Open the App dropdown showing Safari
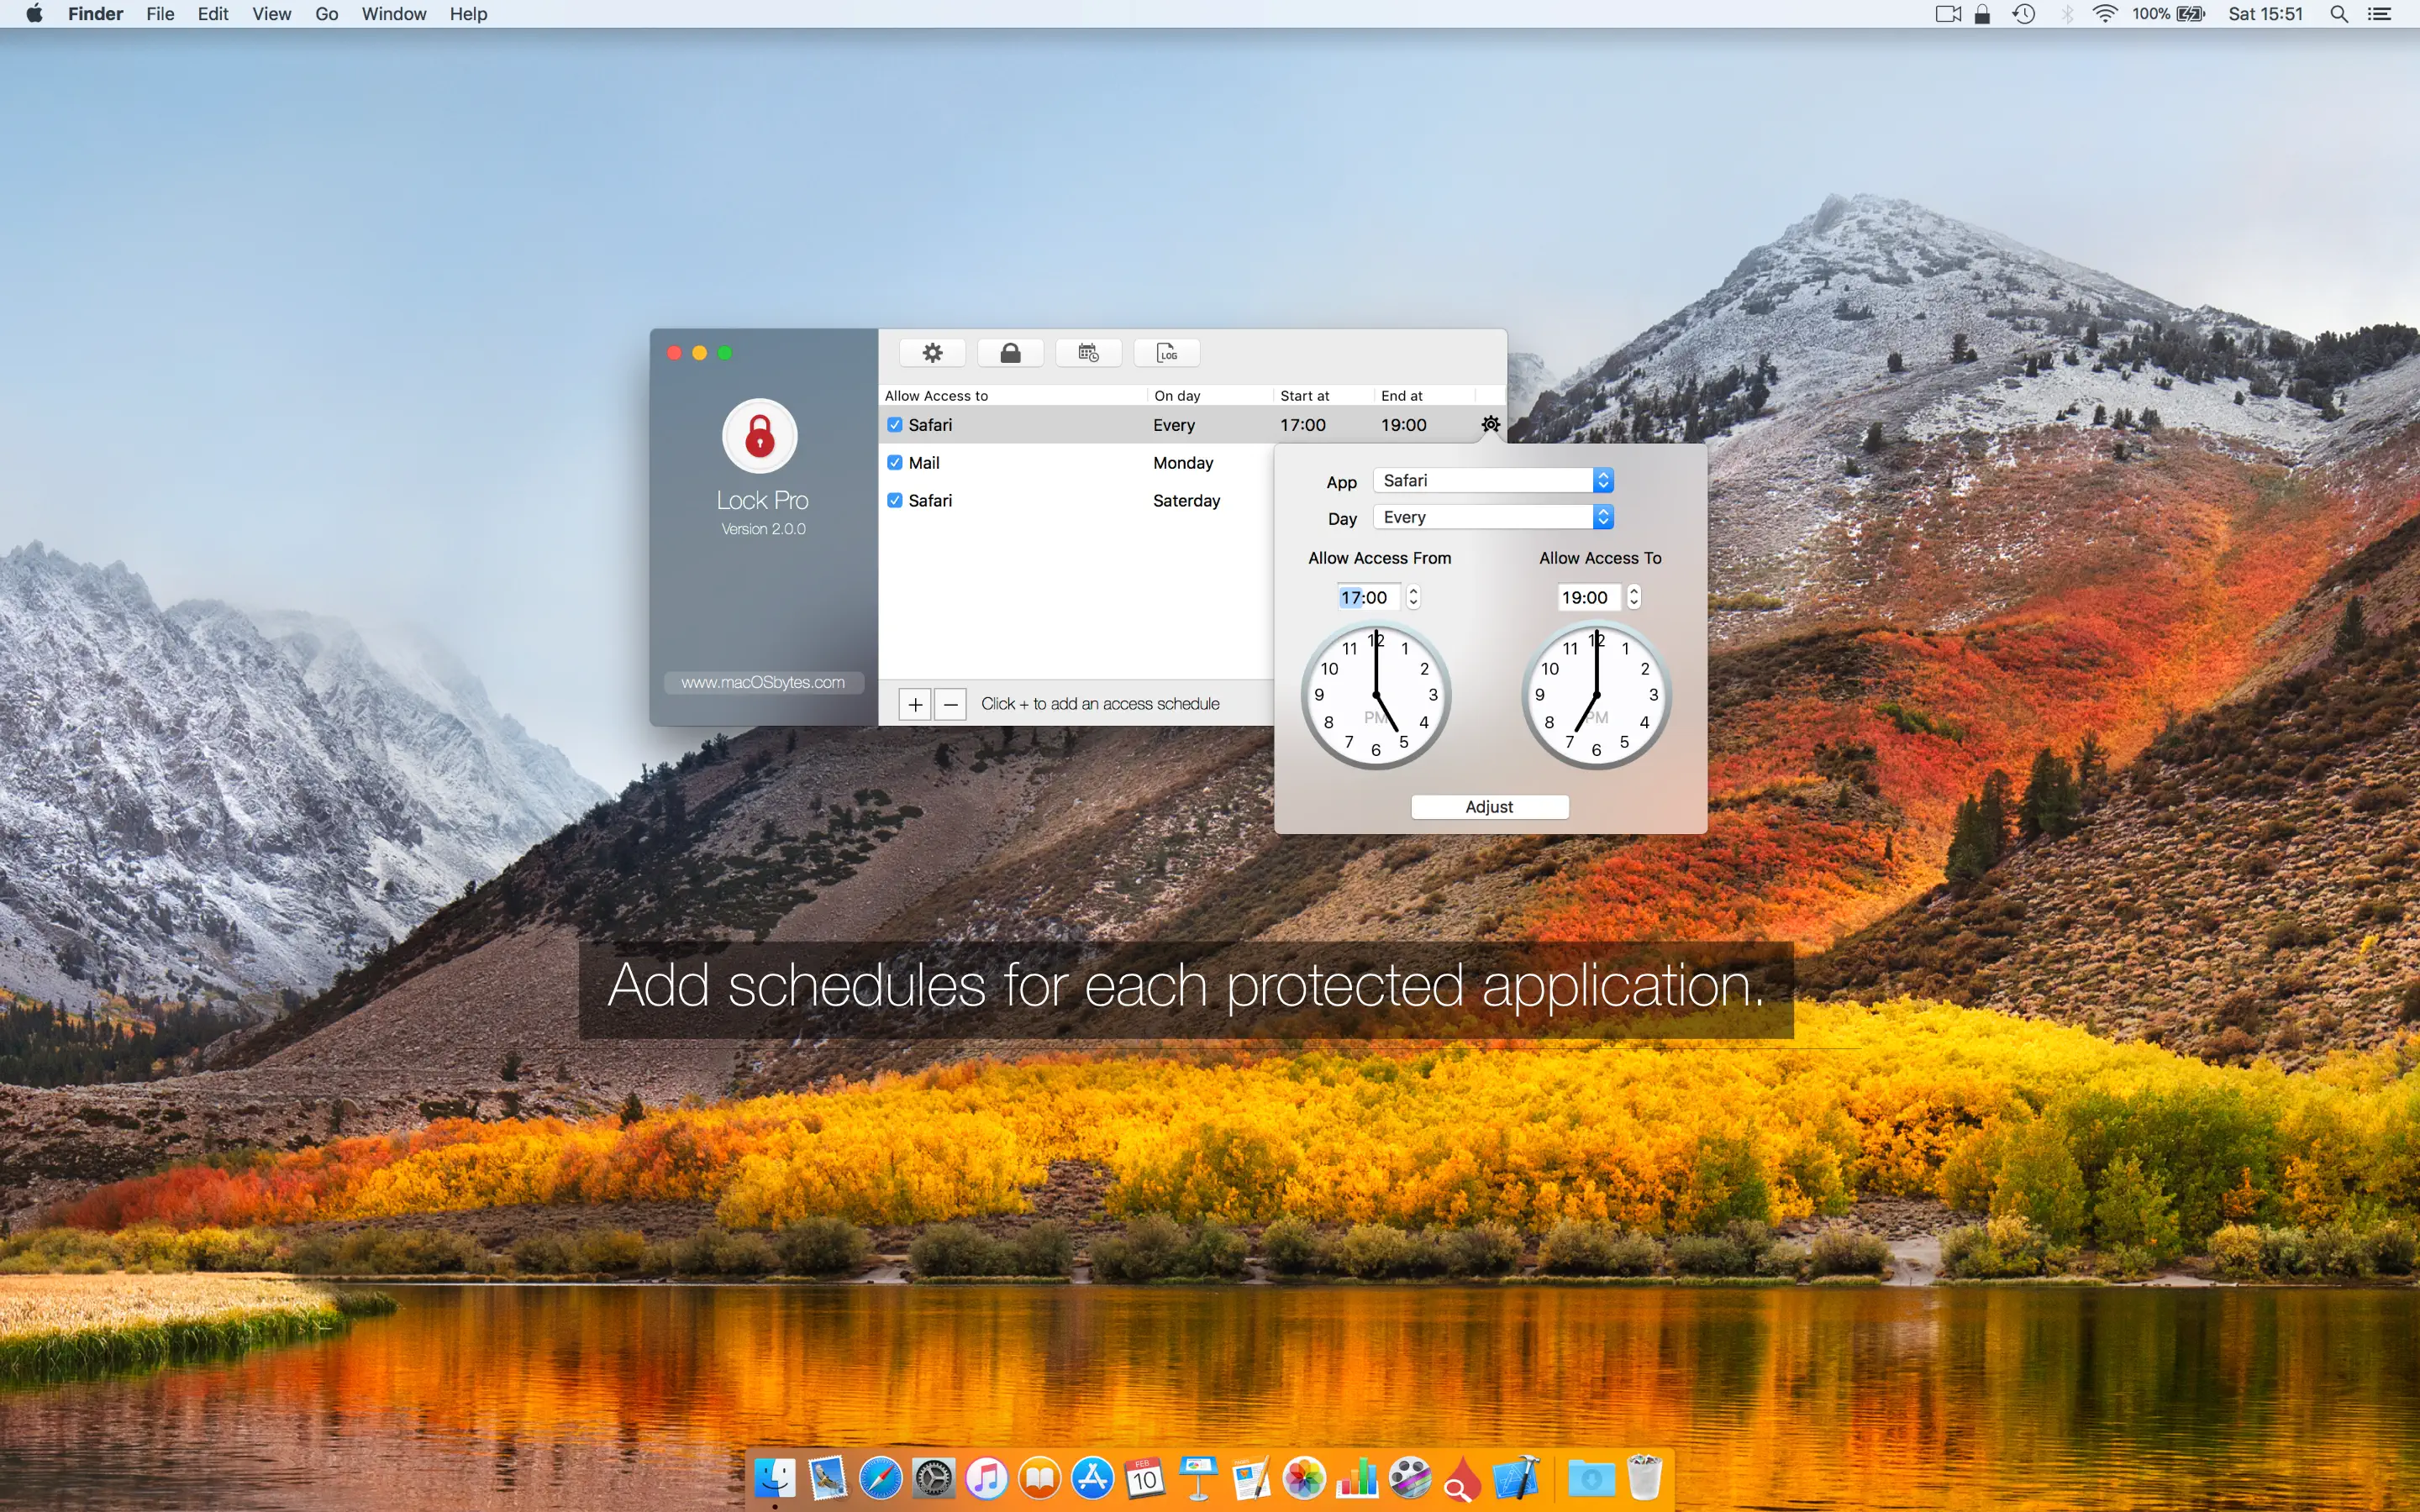The width and height of the screenshot is (2420, 1512). coord(1493,481)
